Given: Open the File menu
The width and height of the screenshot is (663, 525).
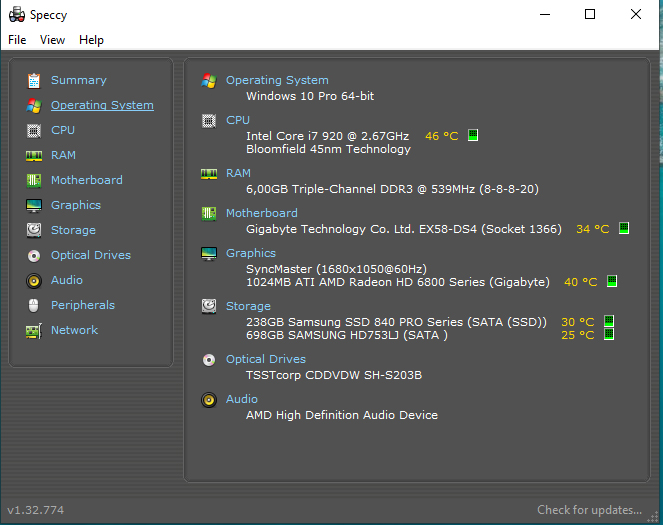Looking at the screenshot, I should coord(17,40).
